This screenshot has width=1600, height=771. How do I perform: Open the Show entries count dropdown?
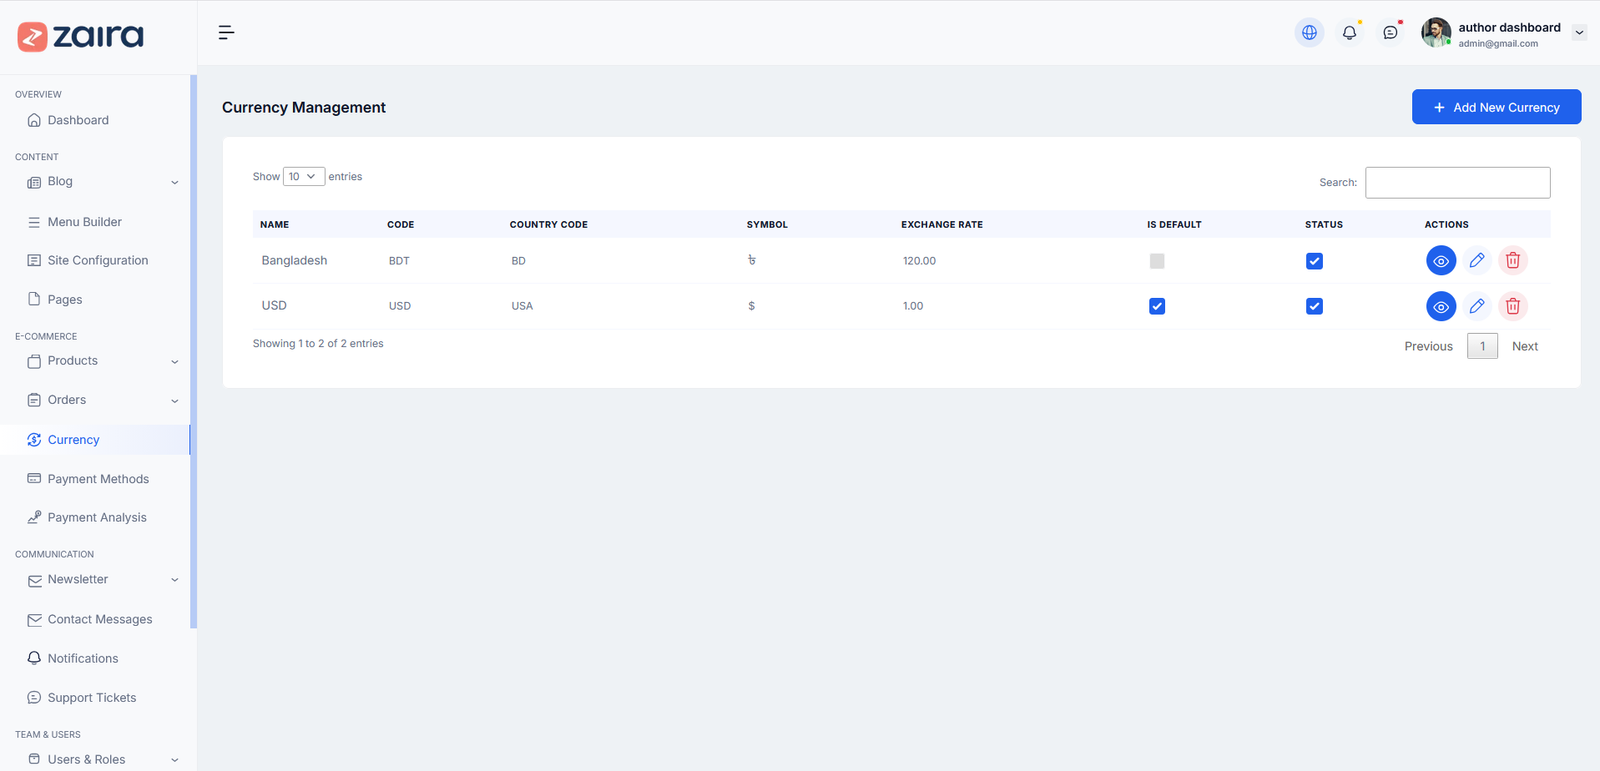coord(303,177)
